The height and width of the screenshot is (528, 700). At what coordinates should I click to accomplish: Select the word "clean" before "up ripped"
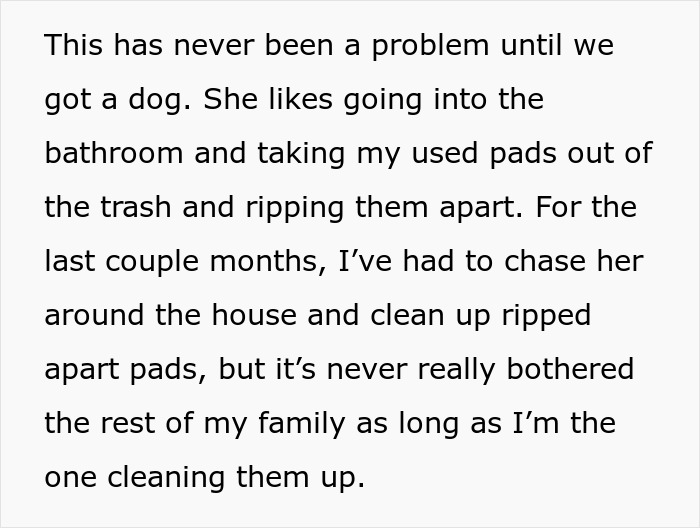click(407, 315)
